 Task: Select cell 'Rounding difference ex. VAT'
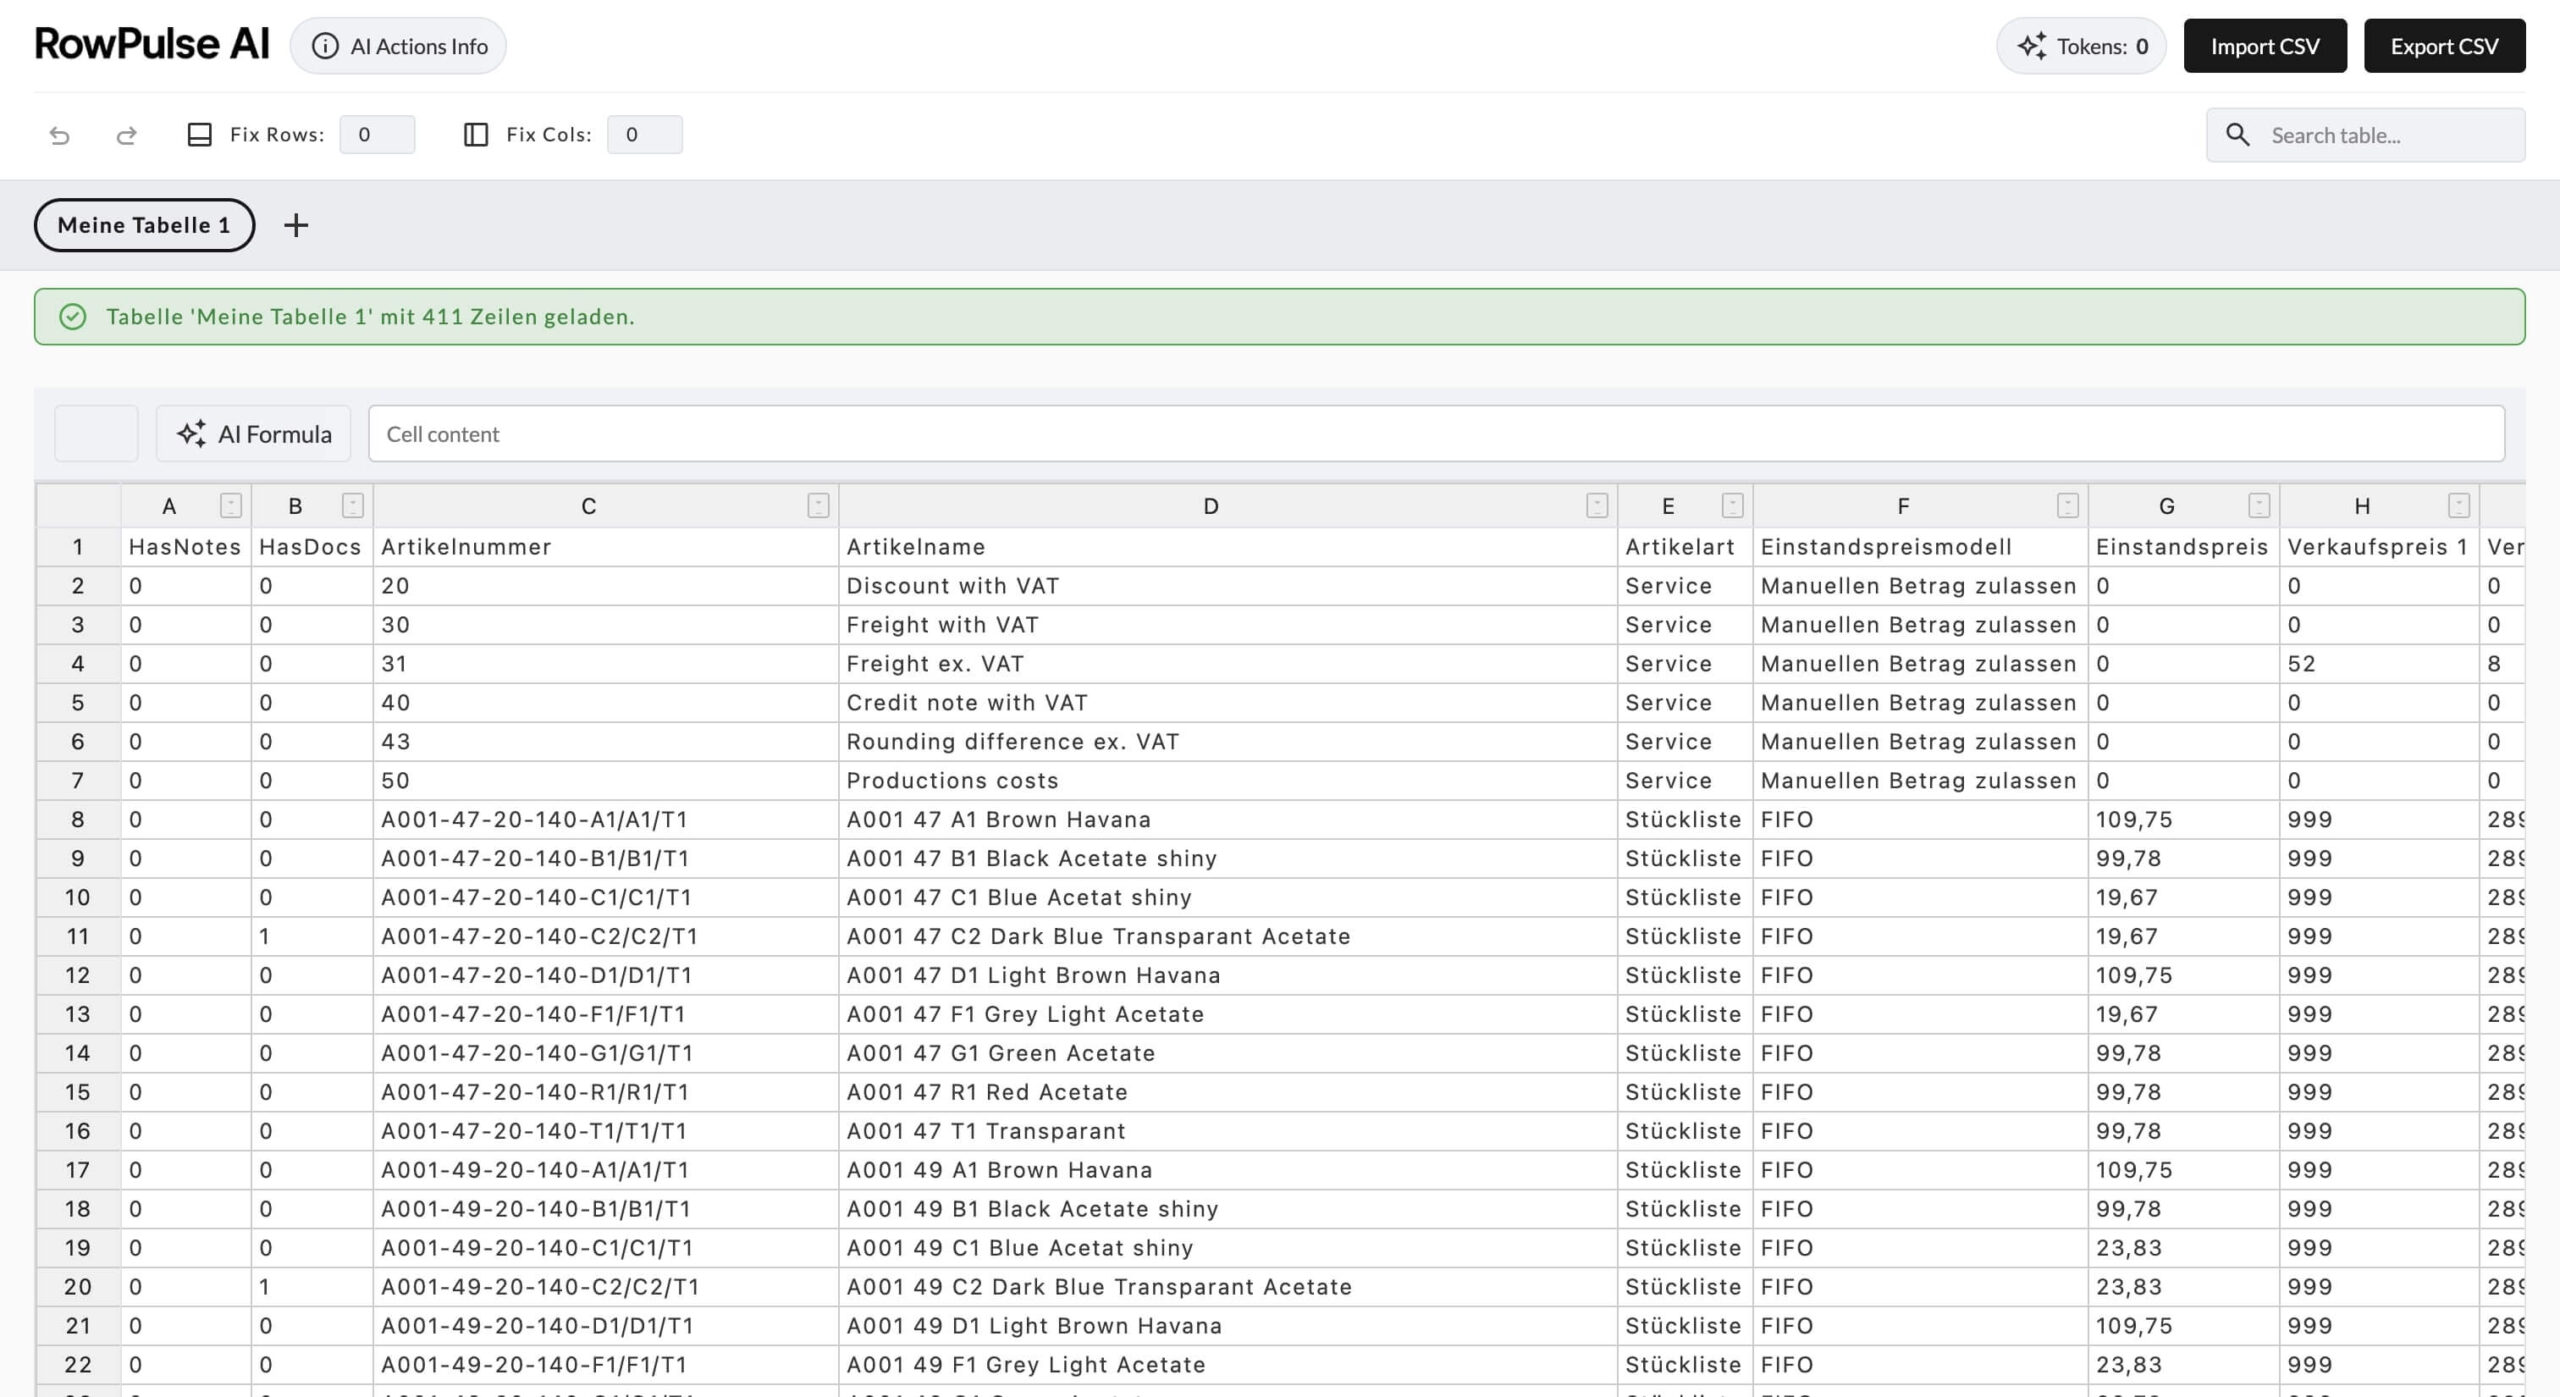coord(1228,742)
